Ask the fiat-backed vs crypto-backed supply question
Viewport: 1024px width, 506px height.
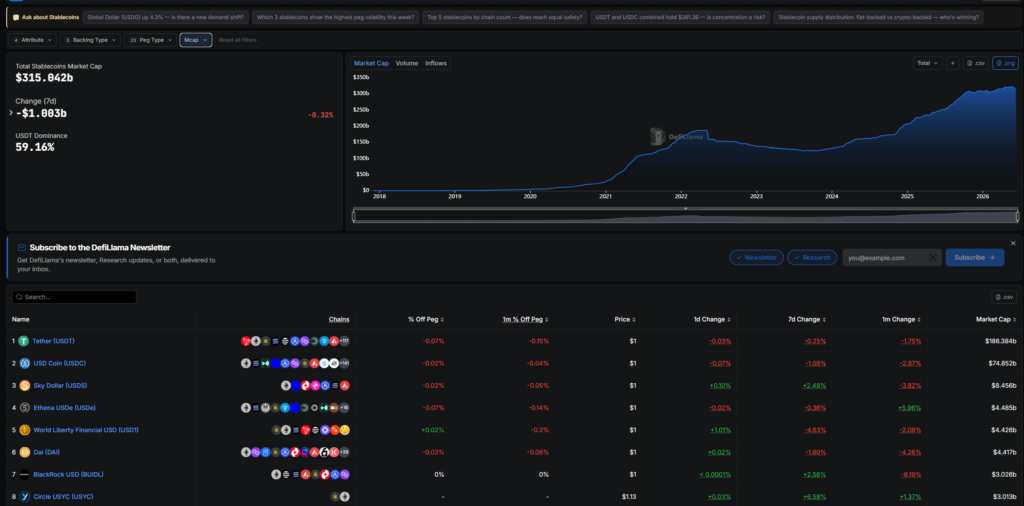(878, 18)
